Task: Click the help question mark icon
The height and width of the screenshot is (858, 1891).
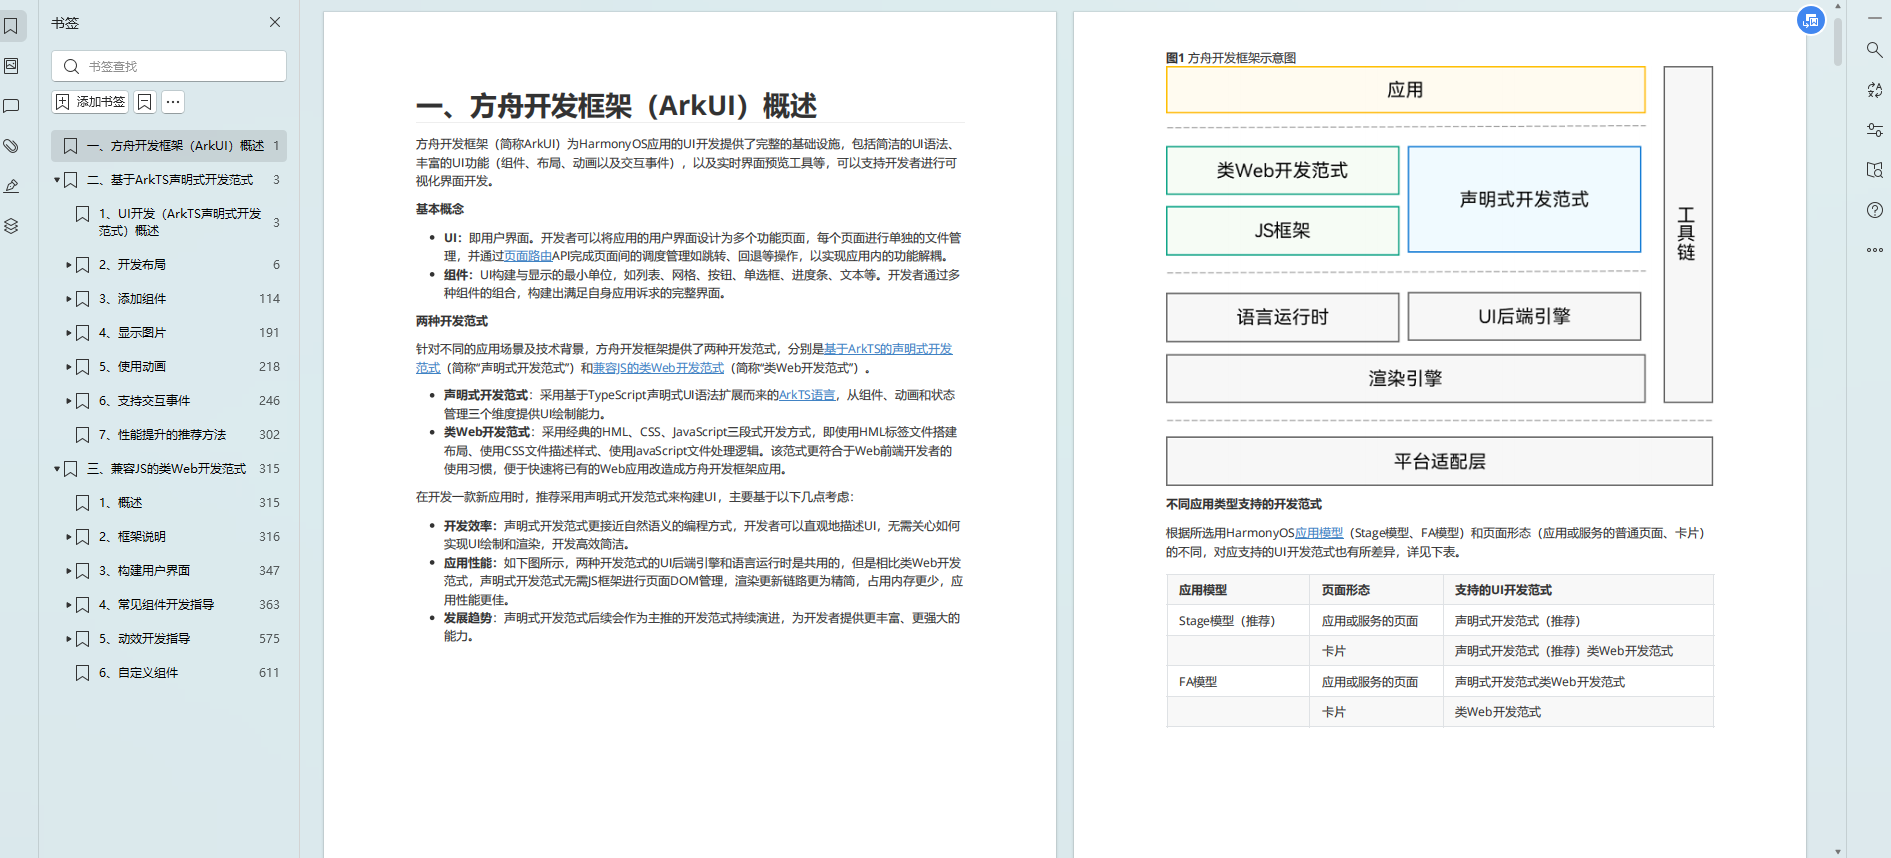Action: point(1875,210)
